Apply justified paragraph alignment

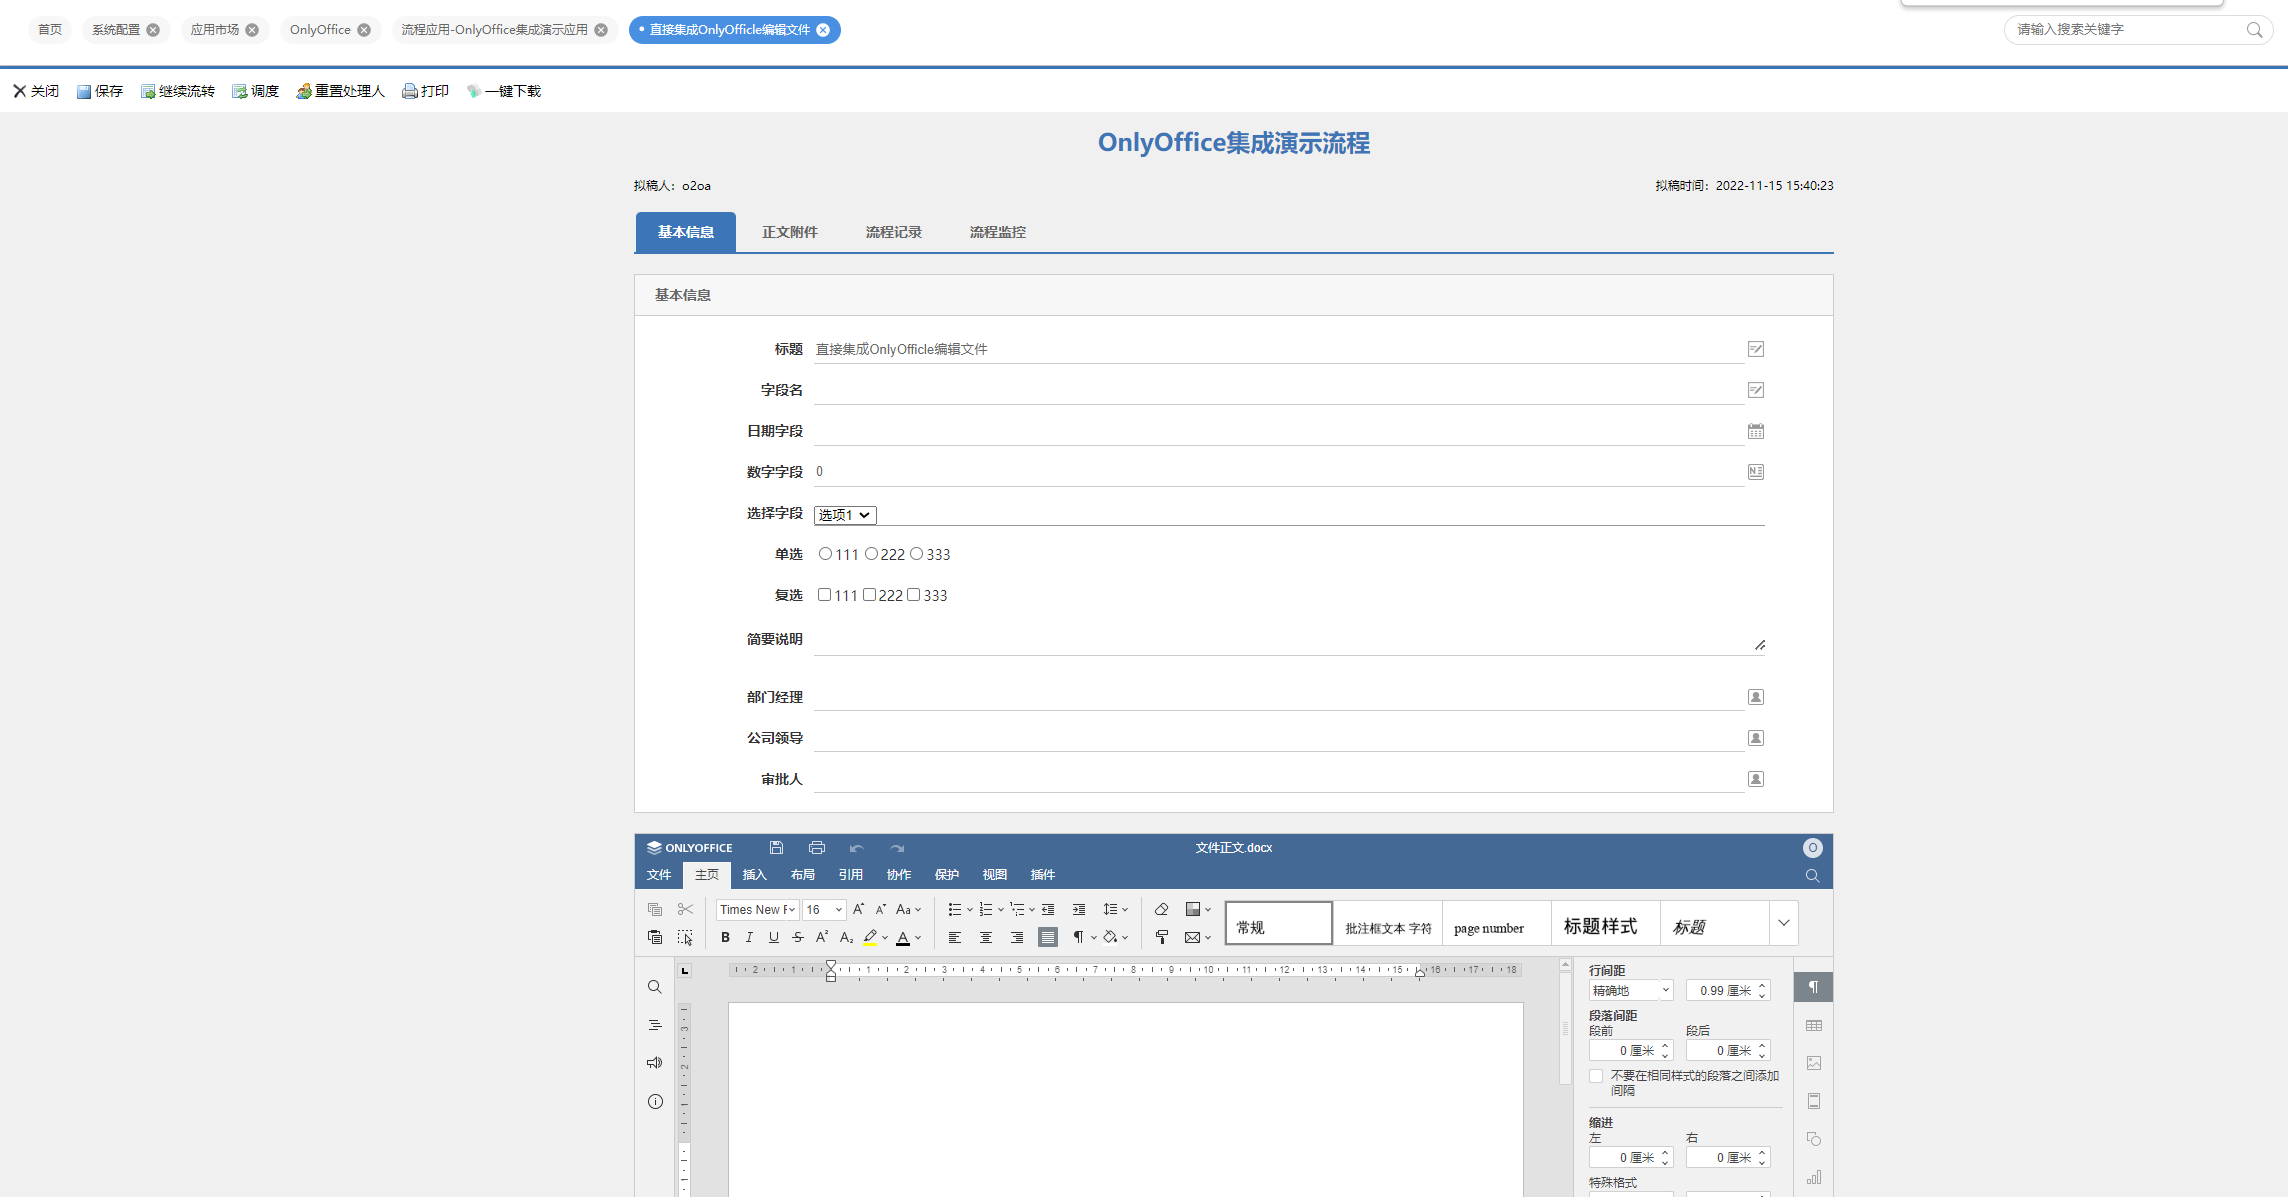point(1047,937)
